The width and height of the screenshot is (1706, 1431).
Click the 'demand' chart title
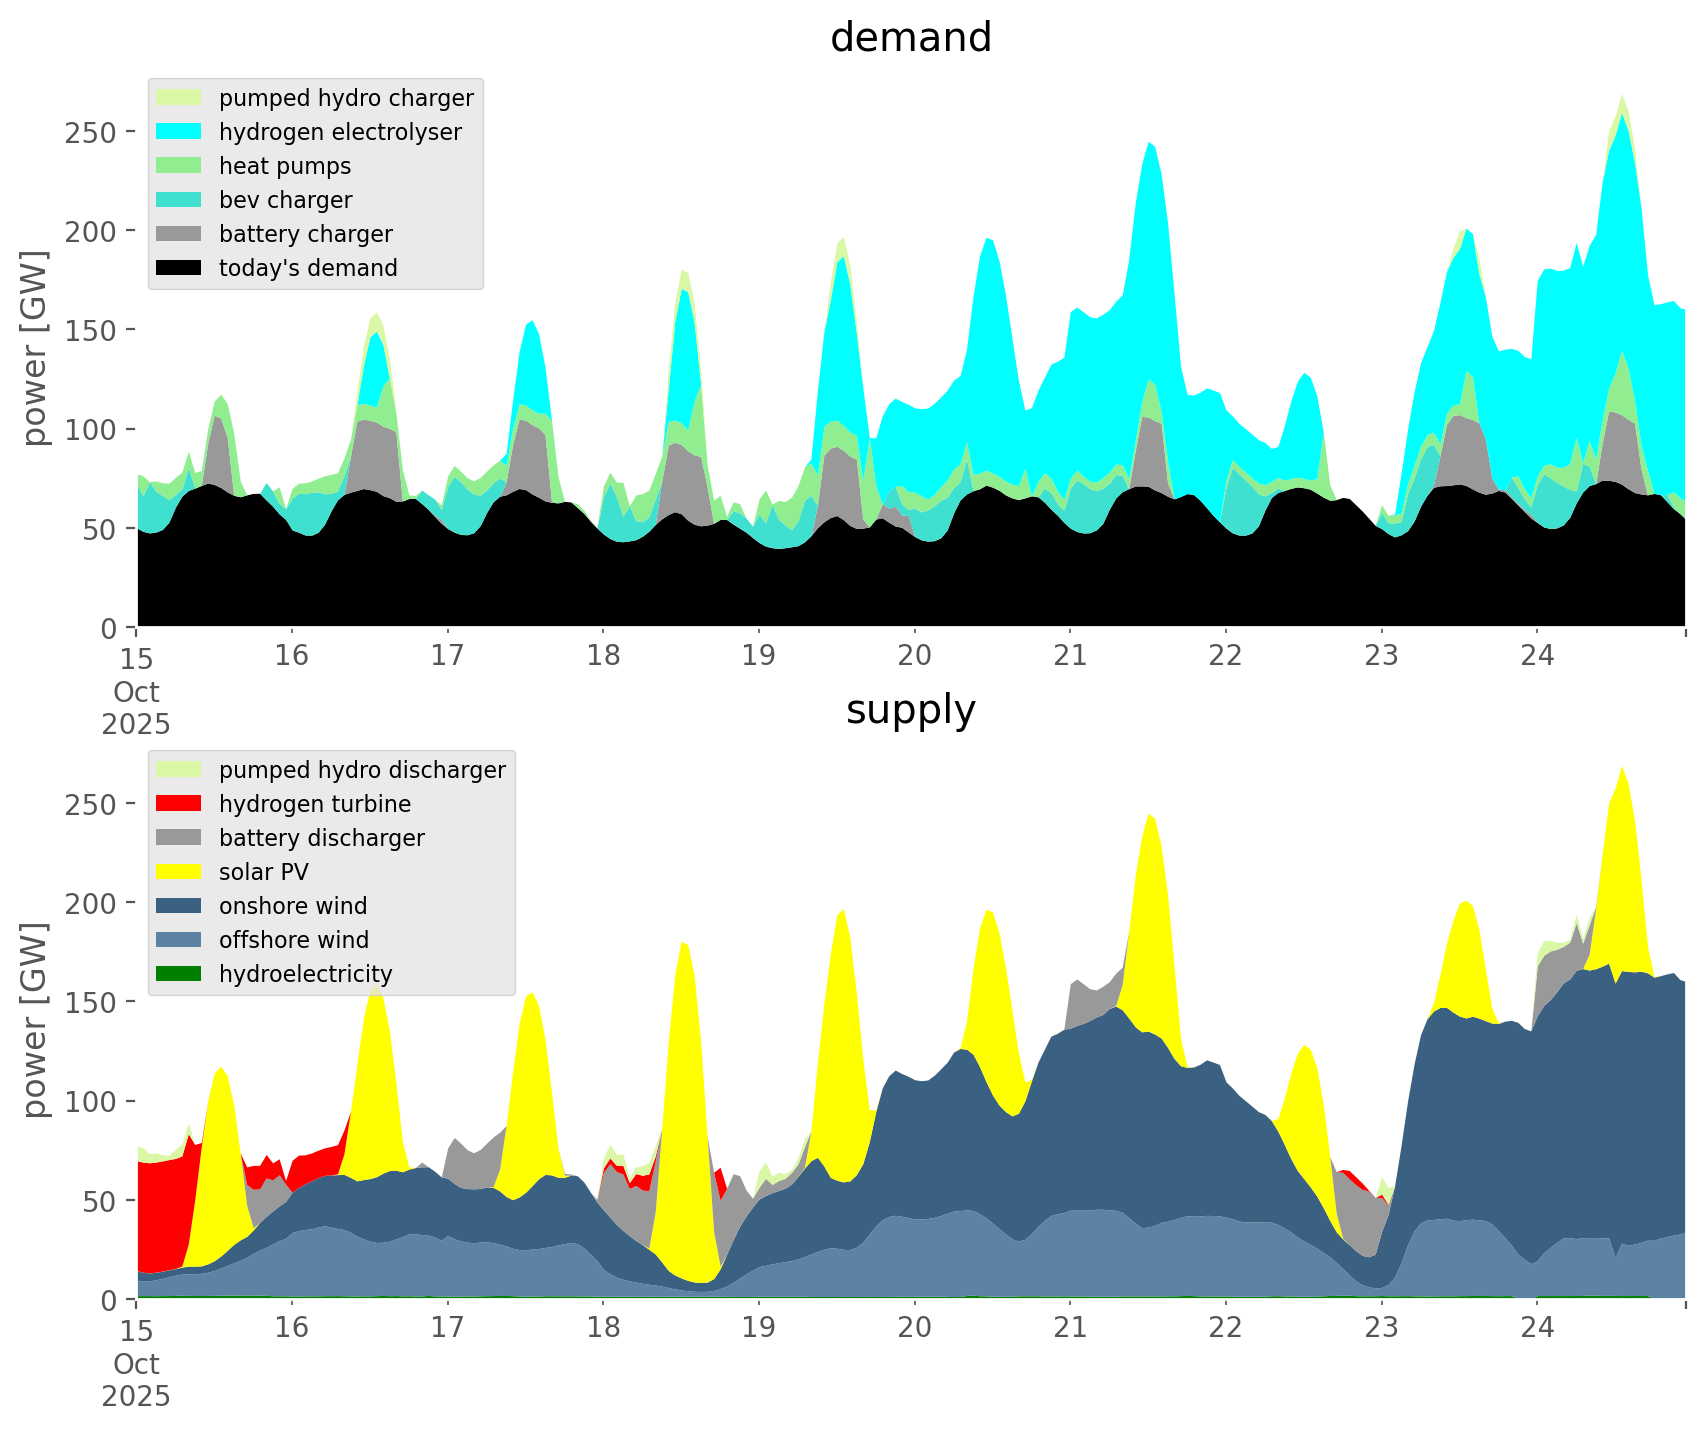click(910, 38)
